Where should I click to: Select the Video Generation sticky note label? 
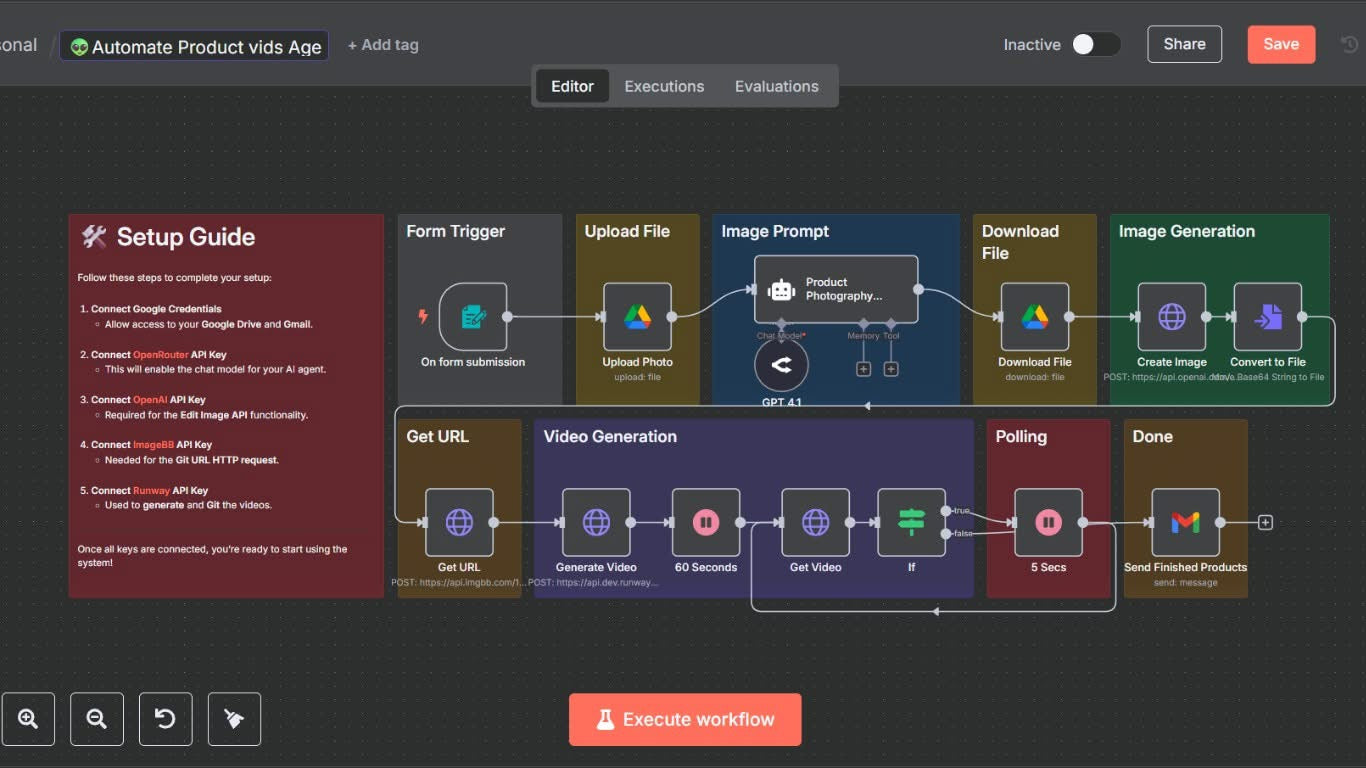pyautogui.click(x=610, y=436)
